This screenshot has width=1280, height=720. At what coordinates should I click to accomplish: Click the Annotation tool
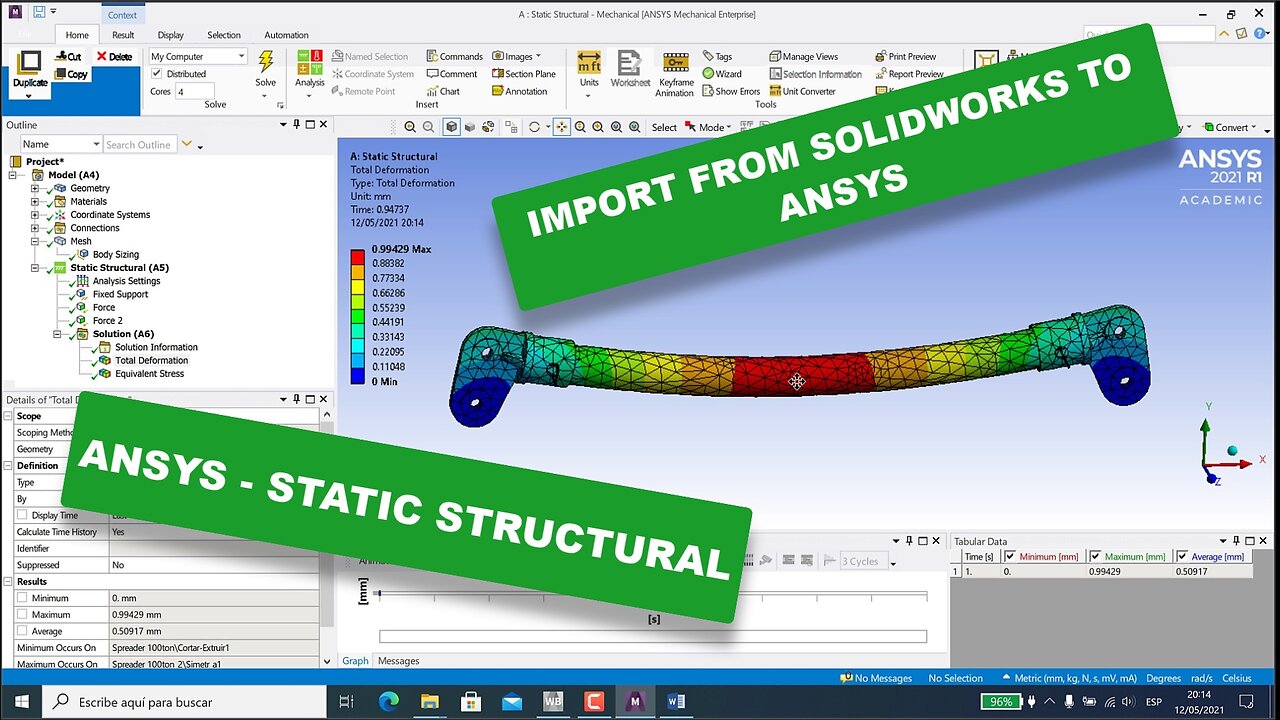[x=520, y=91]
